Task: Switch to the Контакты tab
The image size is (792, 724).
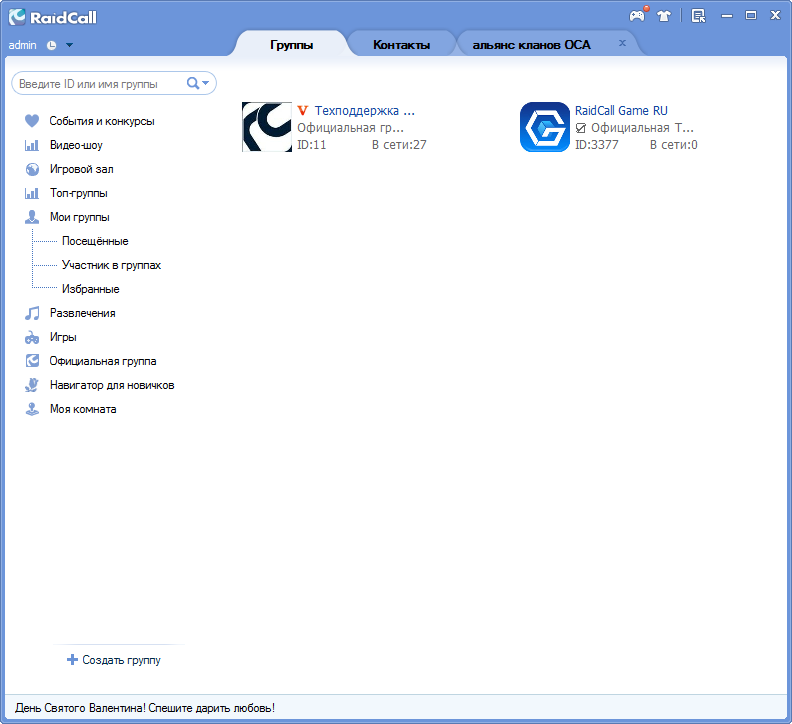Action: (402, 44)
